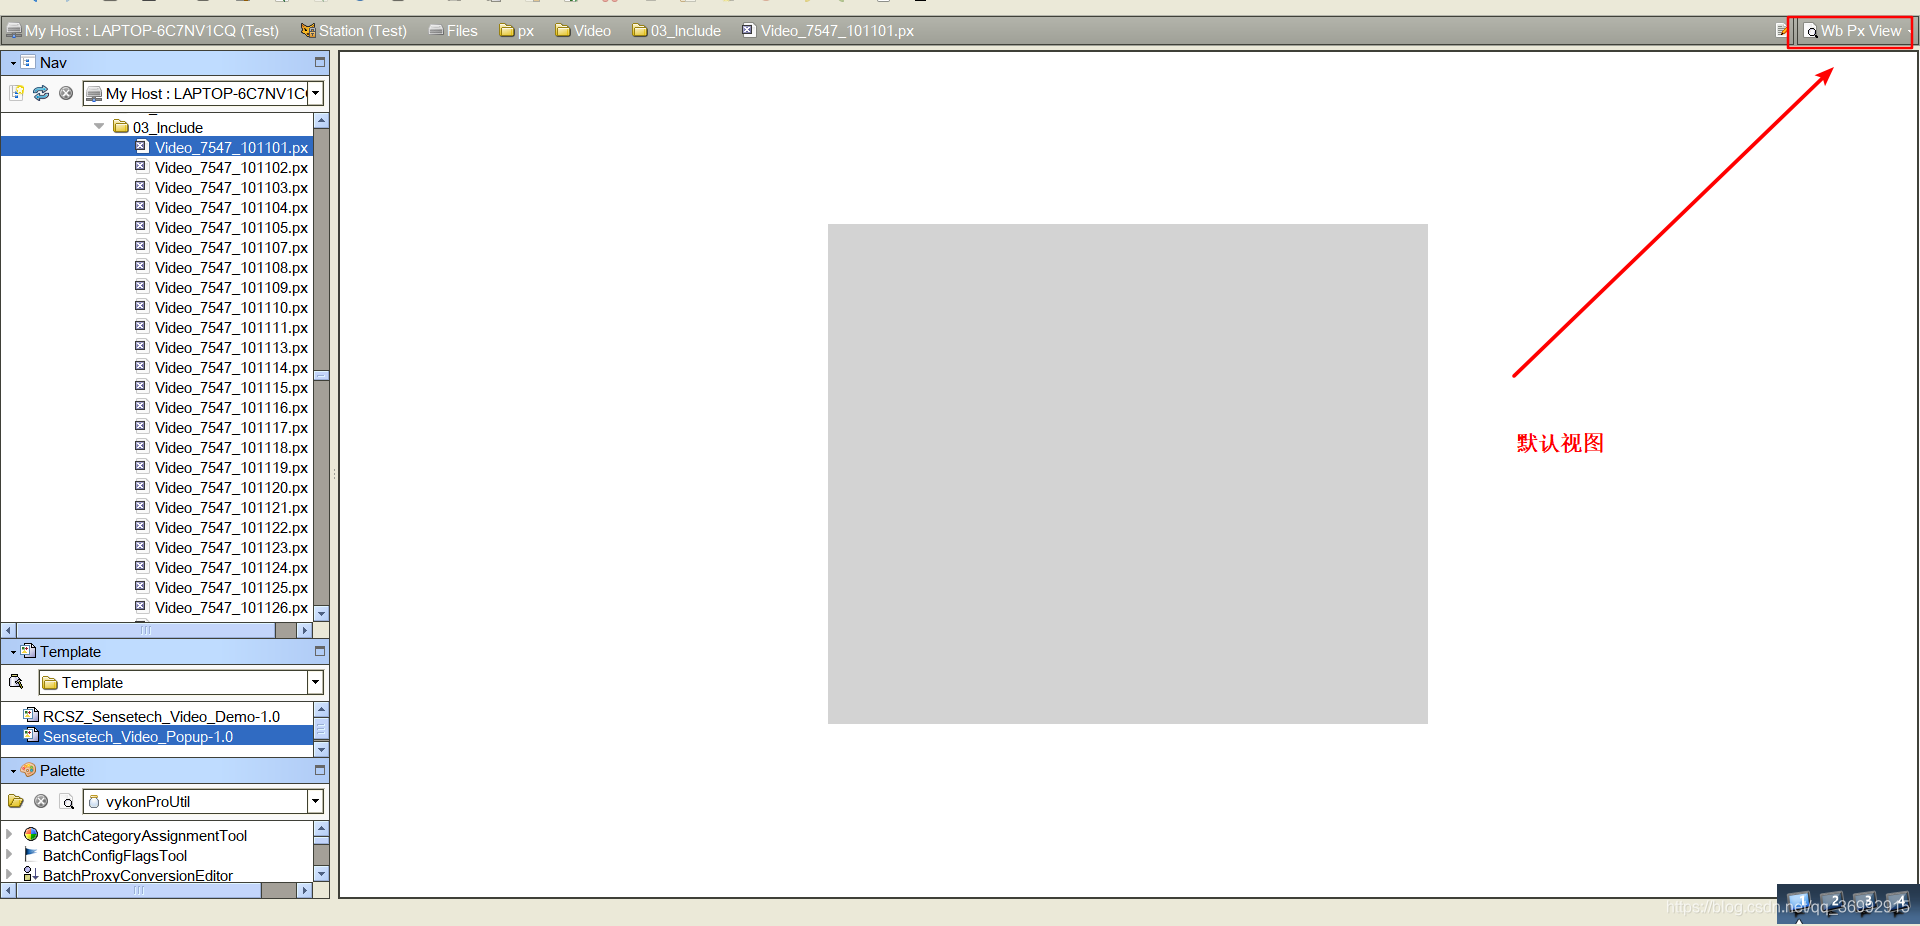Select Video_7547_101103.px in Nav tree
The height and width of the screenshot is (926, 1920).
point(231,187)
